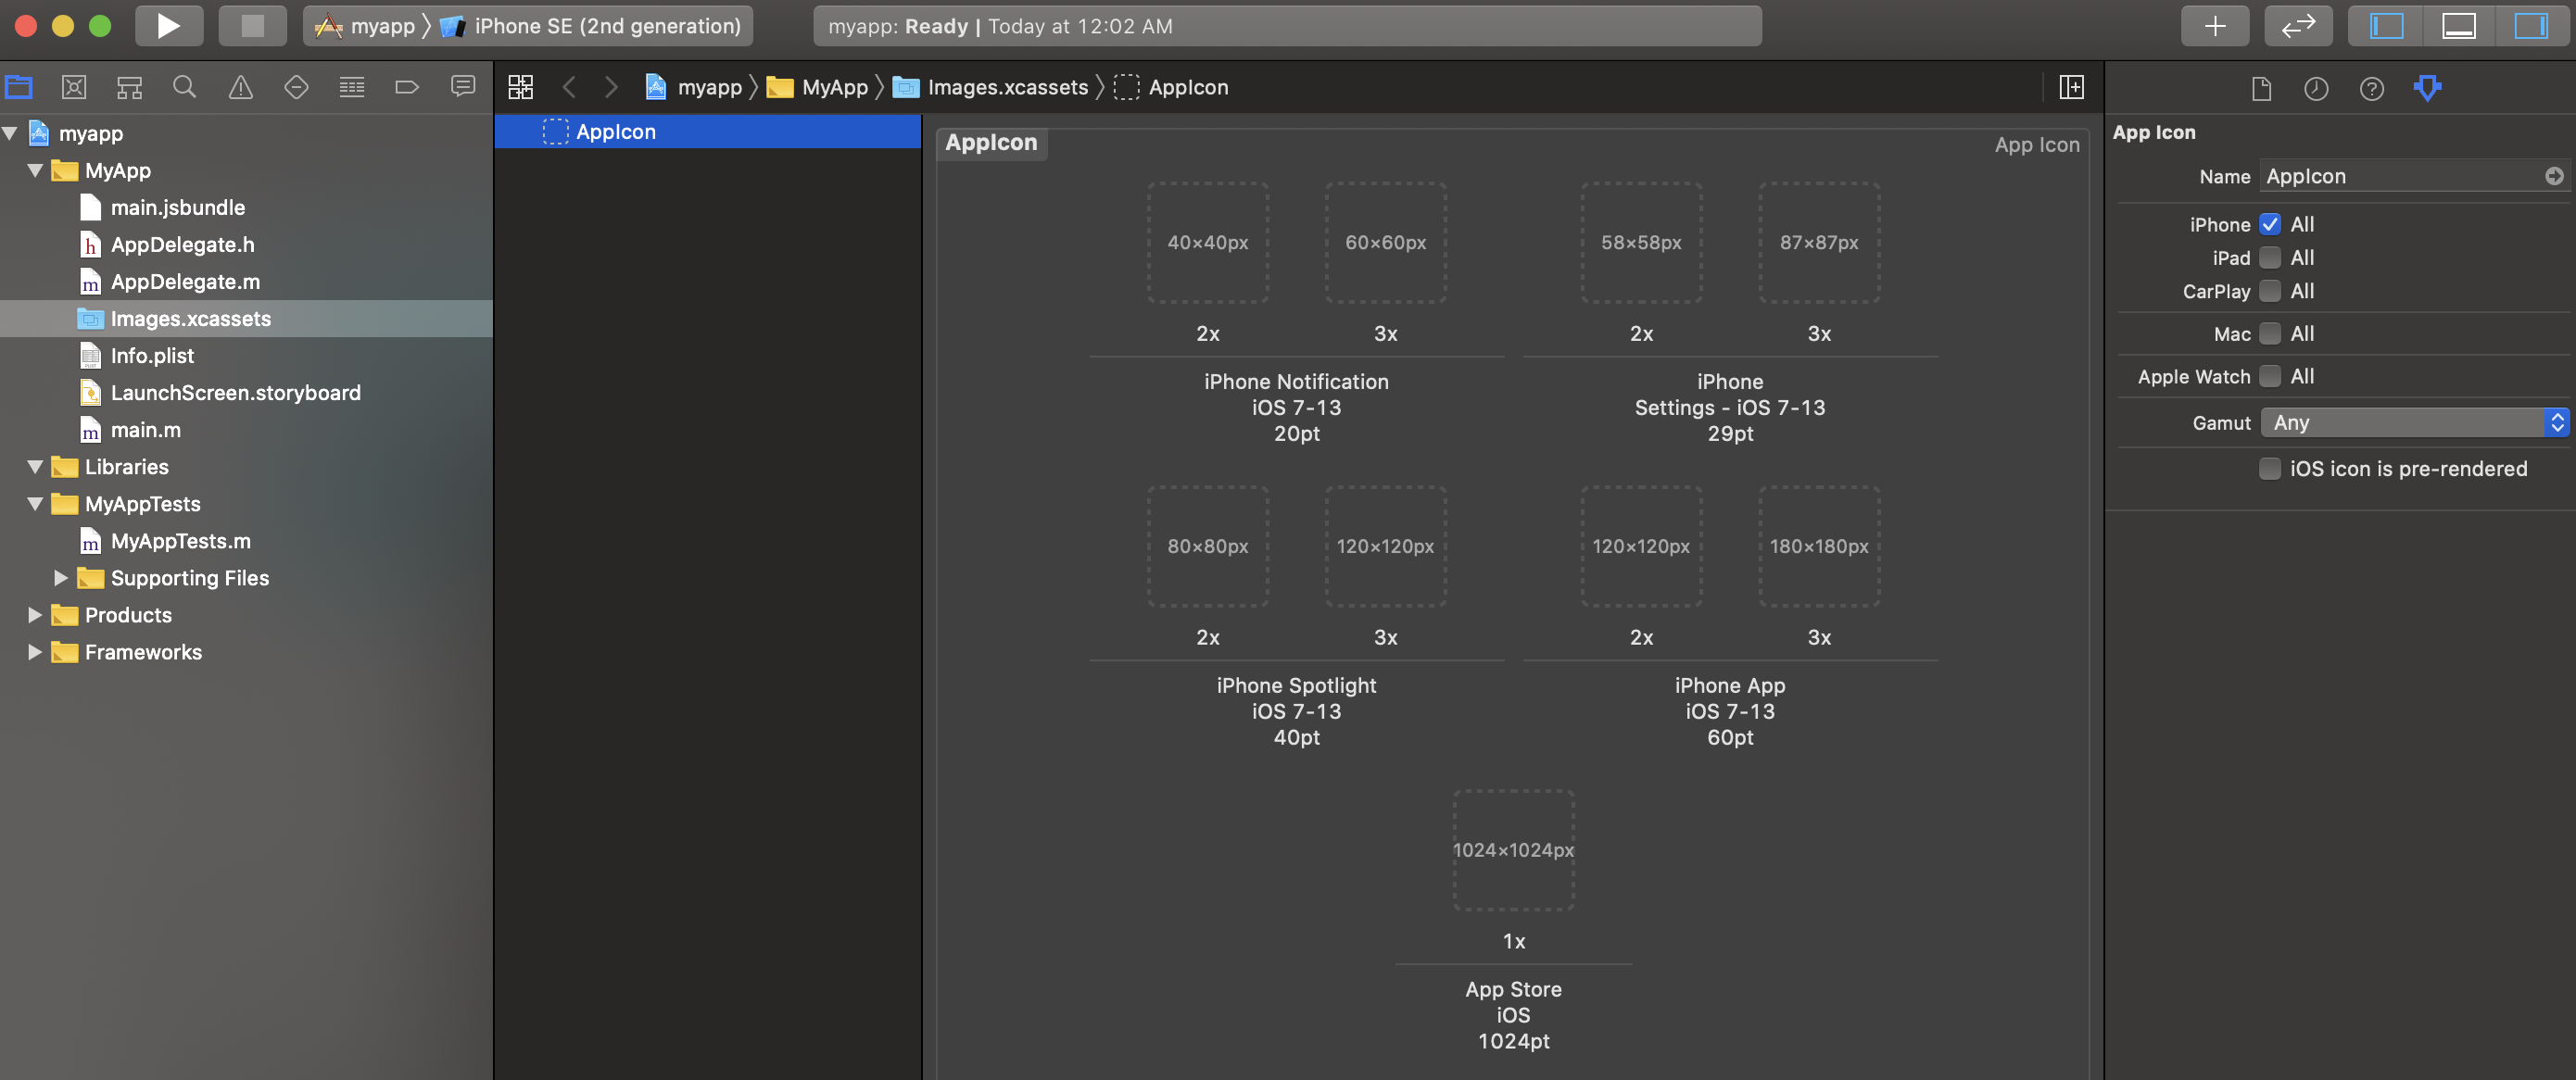Open the Breakpoint navigator icon
The width and height of the screenshot is (2576, 1080).
pos(406,87)
